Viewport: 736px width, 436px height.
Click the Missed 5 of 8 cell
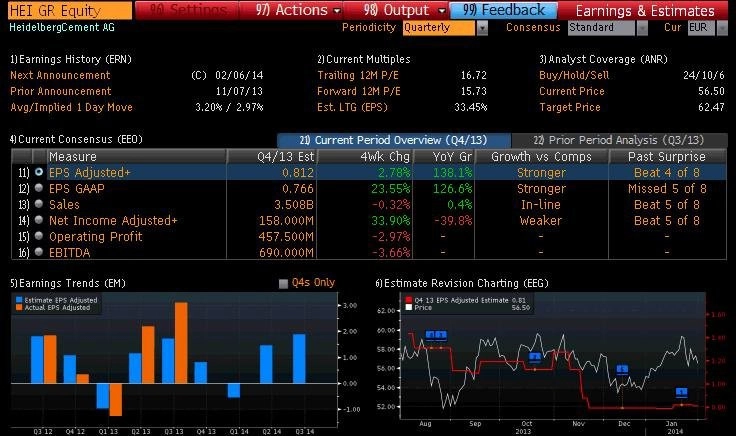(x=667, y=189)
